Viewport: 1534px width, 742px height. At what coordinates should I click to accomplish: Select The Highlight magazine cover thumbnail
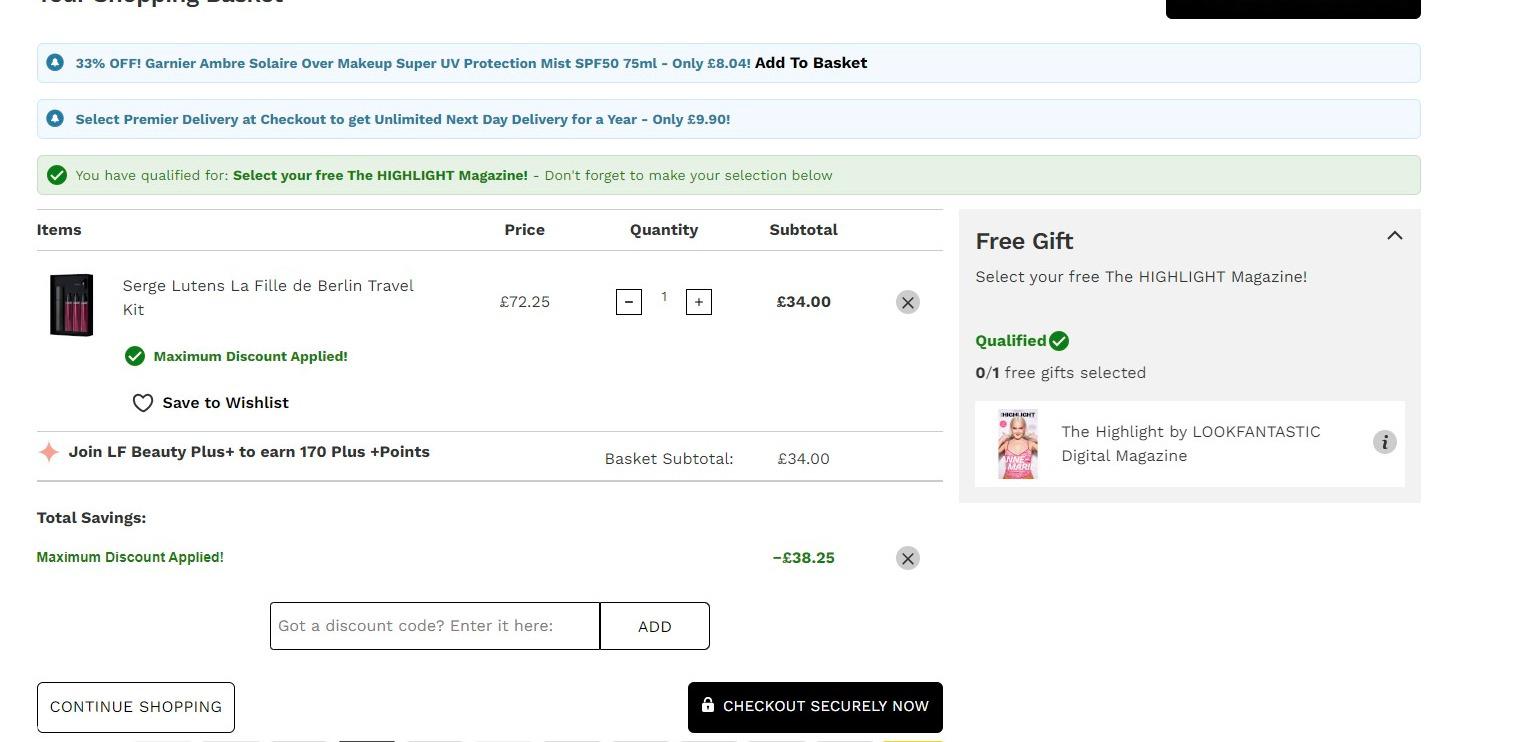click(x=1018, y=444)
